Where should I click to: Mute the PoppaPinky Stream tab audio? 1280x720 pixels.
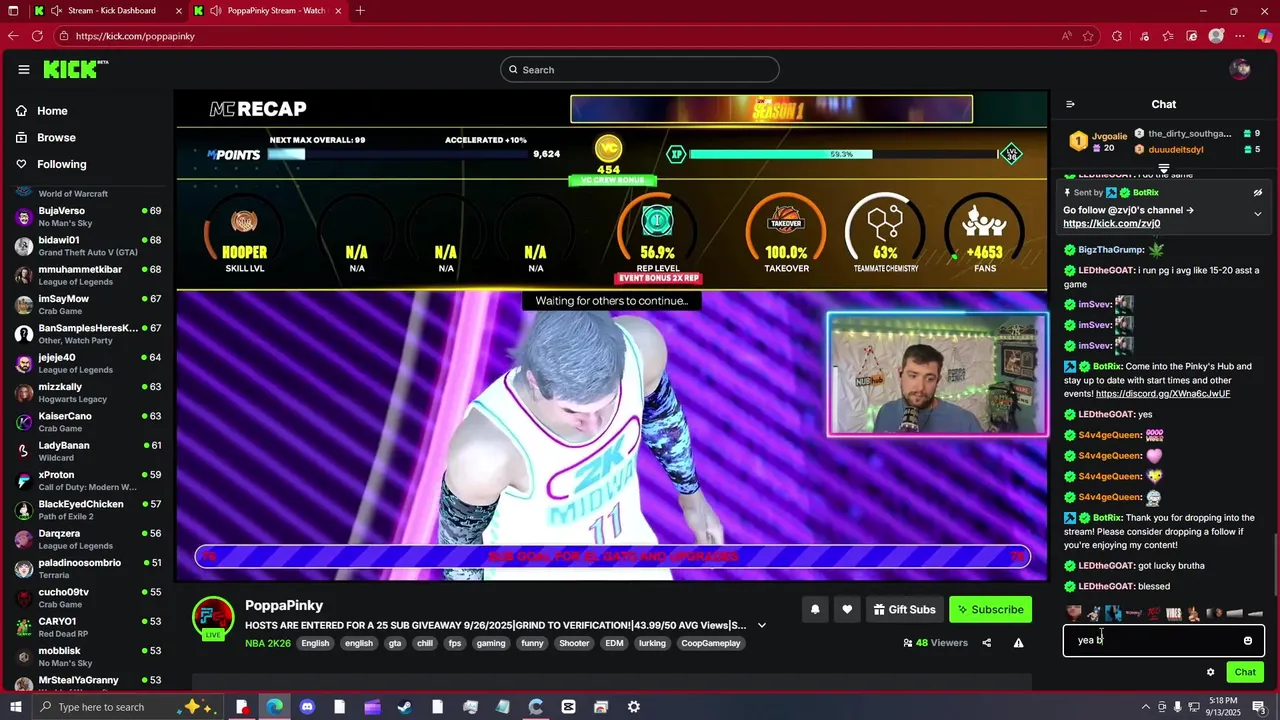click(215, 11)
